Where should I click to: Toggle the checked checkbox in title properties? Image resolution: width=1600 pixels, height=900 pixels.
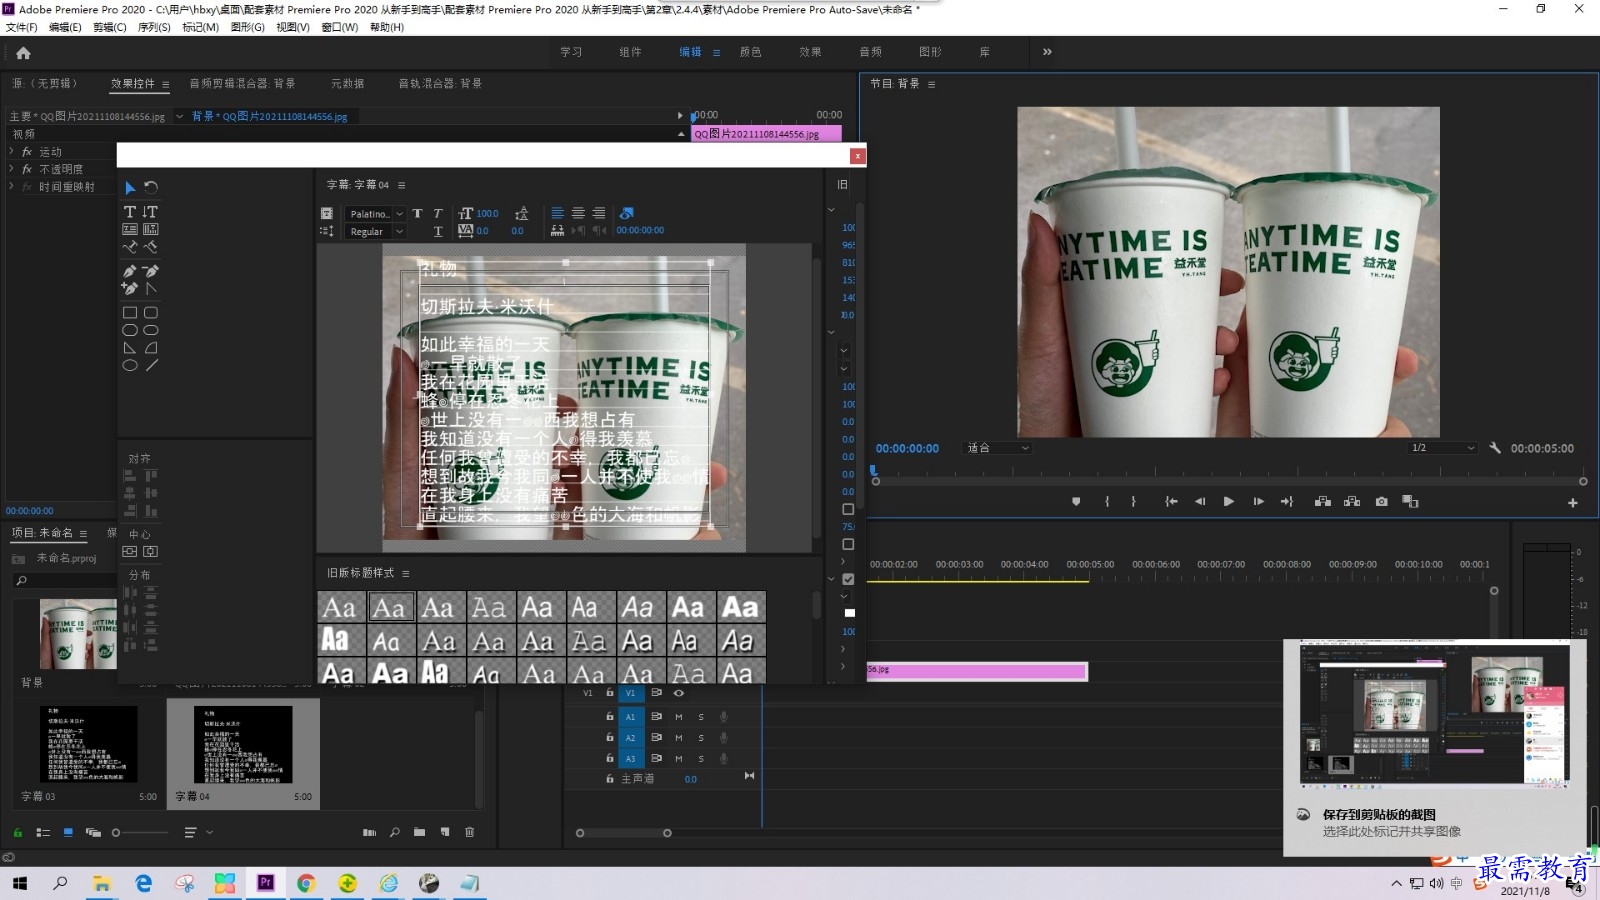pos(849,579)
